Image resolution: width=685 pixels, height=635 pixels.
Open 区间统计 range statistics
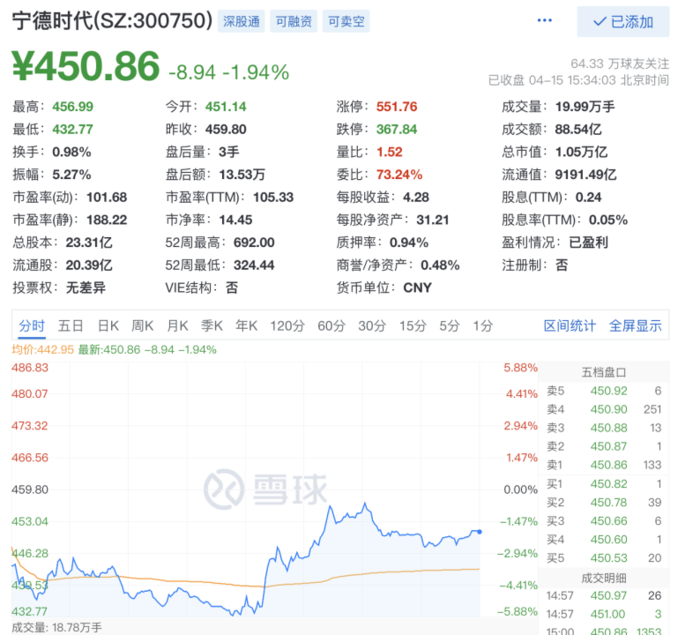pos(569,326)
